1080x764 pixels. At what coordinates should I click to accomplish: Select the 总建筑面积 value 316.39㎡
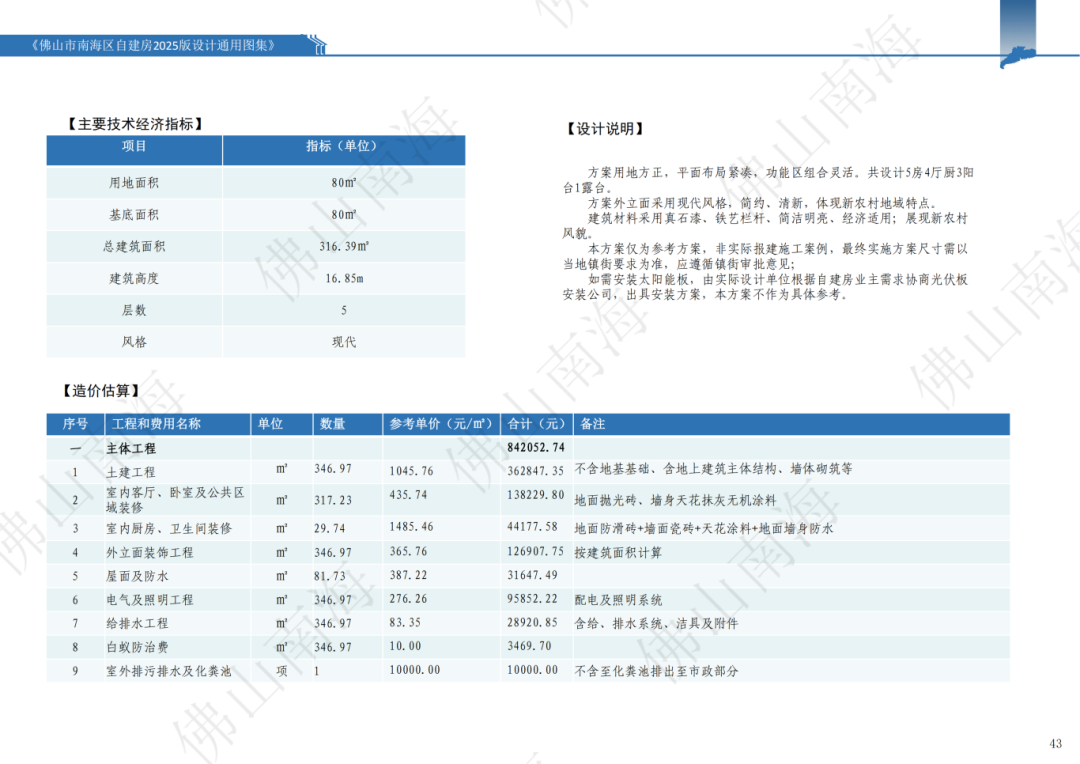tap(344, 246)
